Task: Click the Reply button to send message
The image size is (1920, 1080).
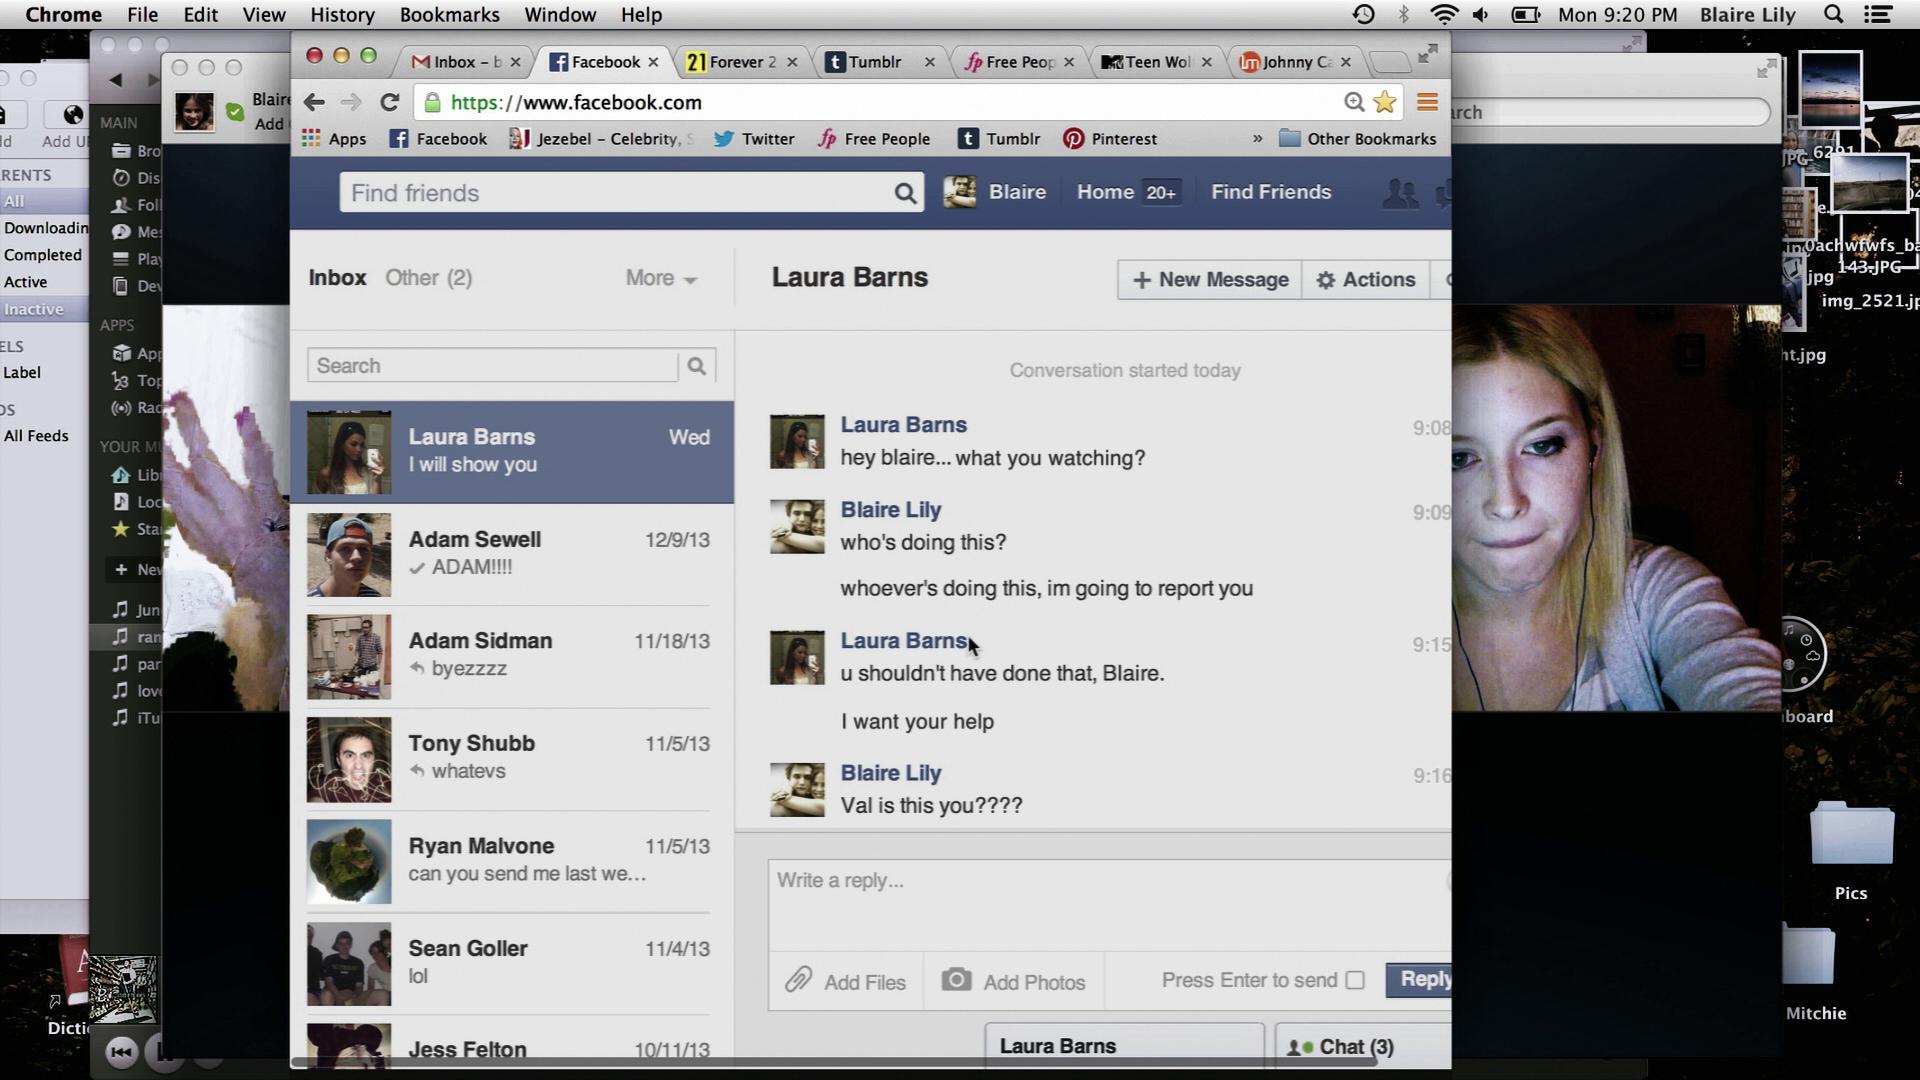Action: [1422, 978]
